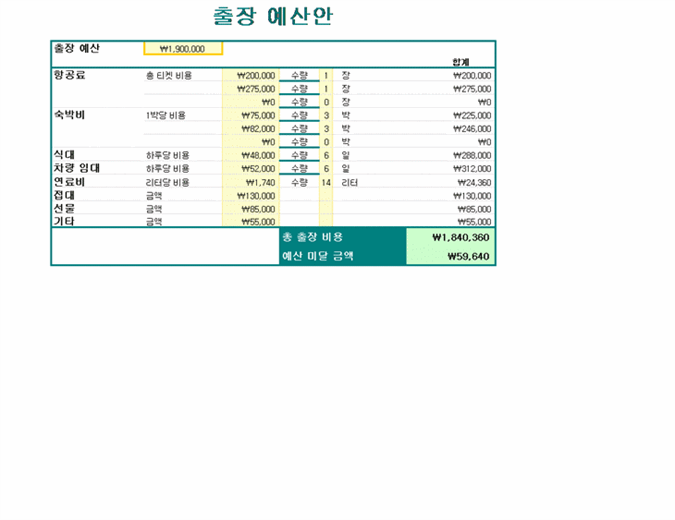Click the ₩82,000 per-night cost cell
Screen dimensions: 675x520
tap(250, 129)
